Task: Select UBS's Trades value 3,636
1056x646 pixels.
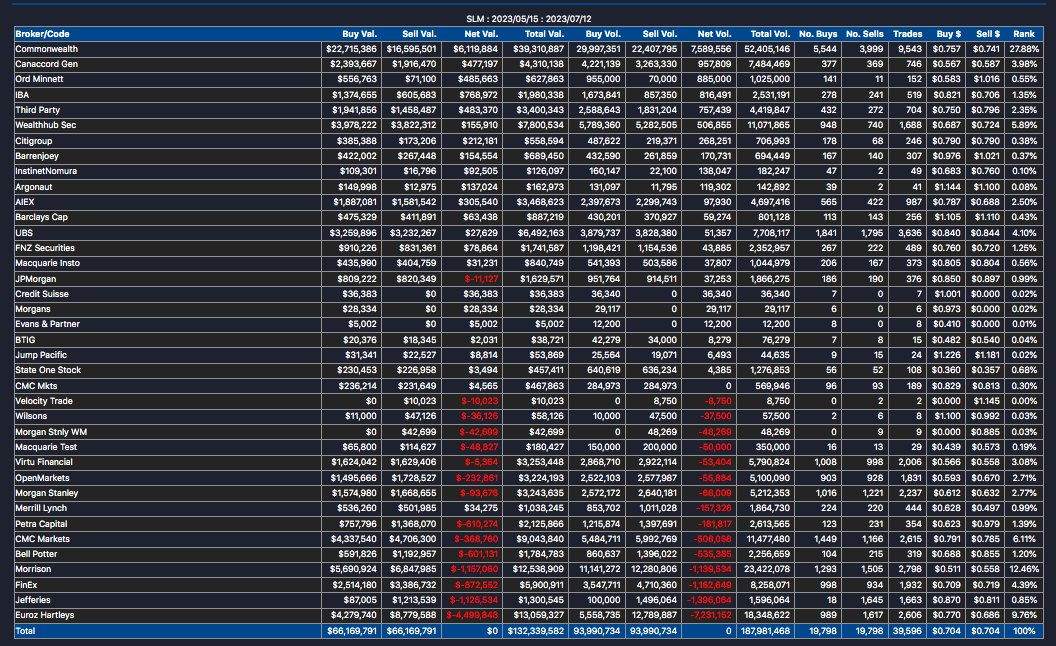Action: click(910, 233)
